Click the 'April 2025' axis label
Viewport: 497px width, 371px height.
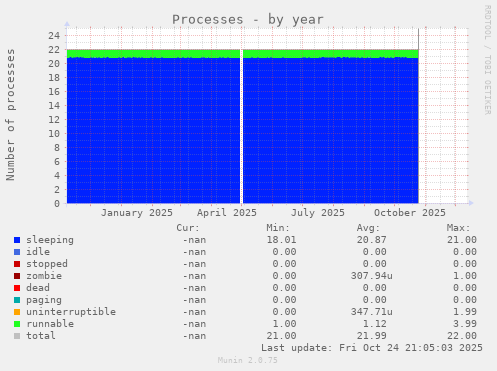pos(227,213)
